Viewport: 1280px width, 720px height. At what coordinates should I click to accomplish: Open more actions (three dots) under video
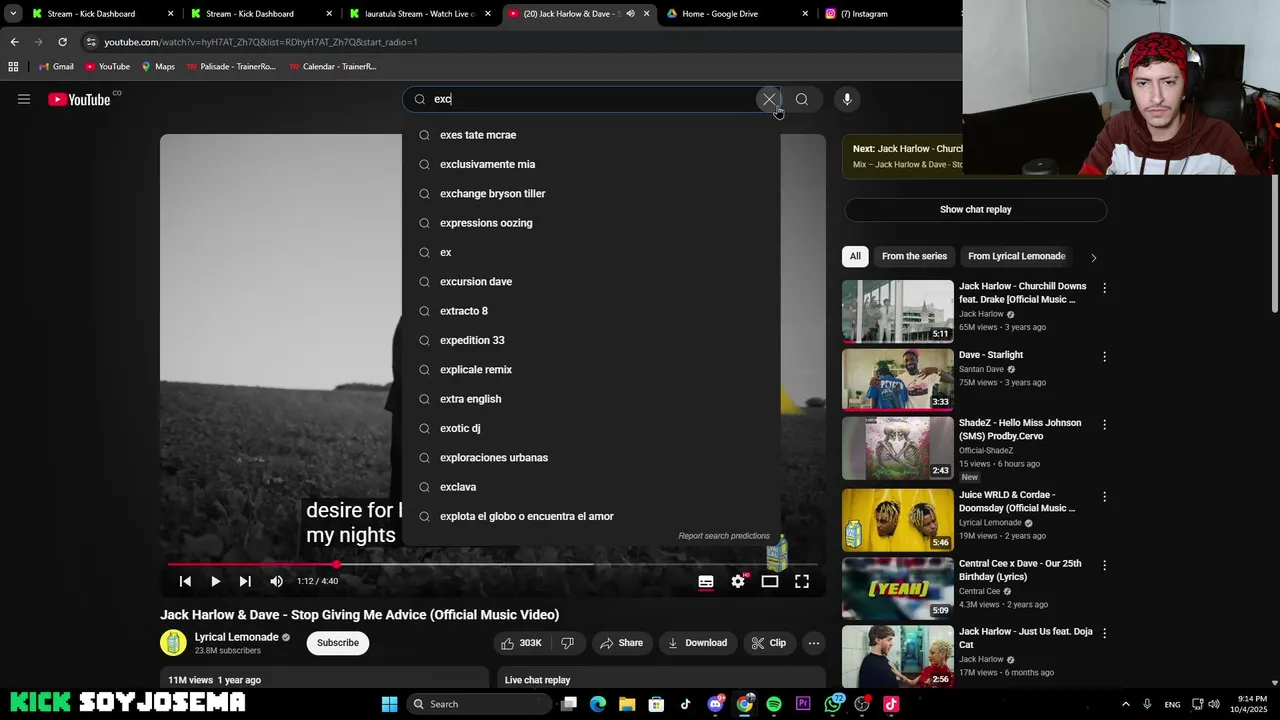click(814, 643)
